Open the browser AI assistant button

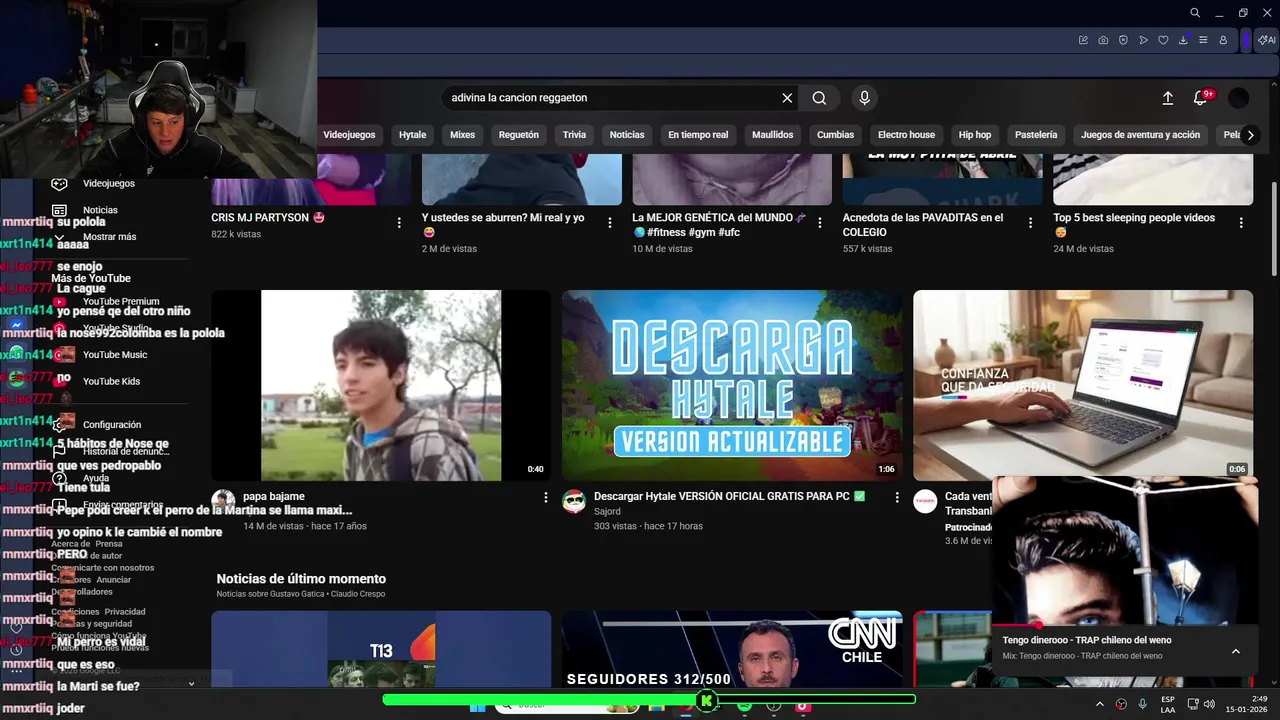click(1267, 40)
